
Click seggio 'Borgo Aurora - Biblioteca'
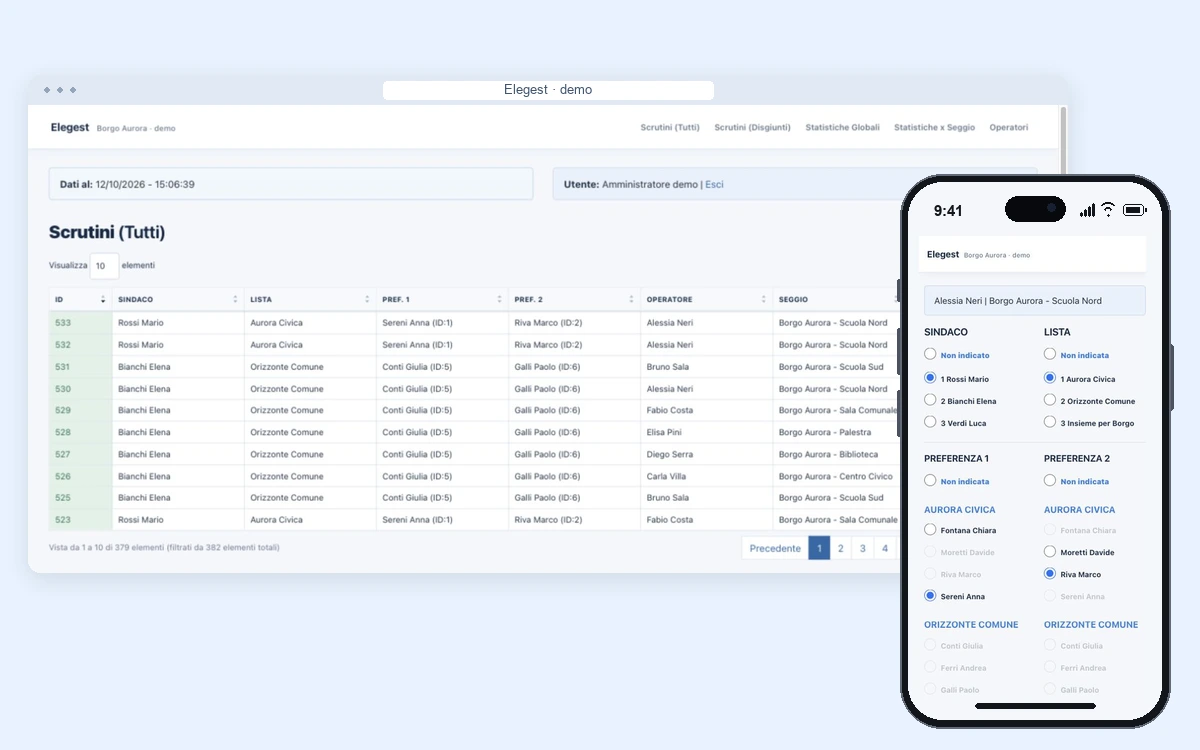(829, 454)
